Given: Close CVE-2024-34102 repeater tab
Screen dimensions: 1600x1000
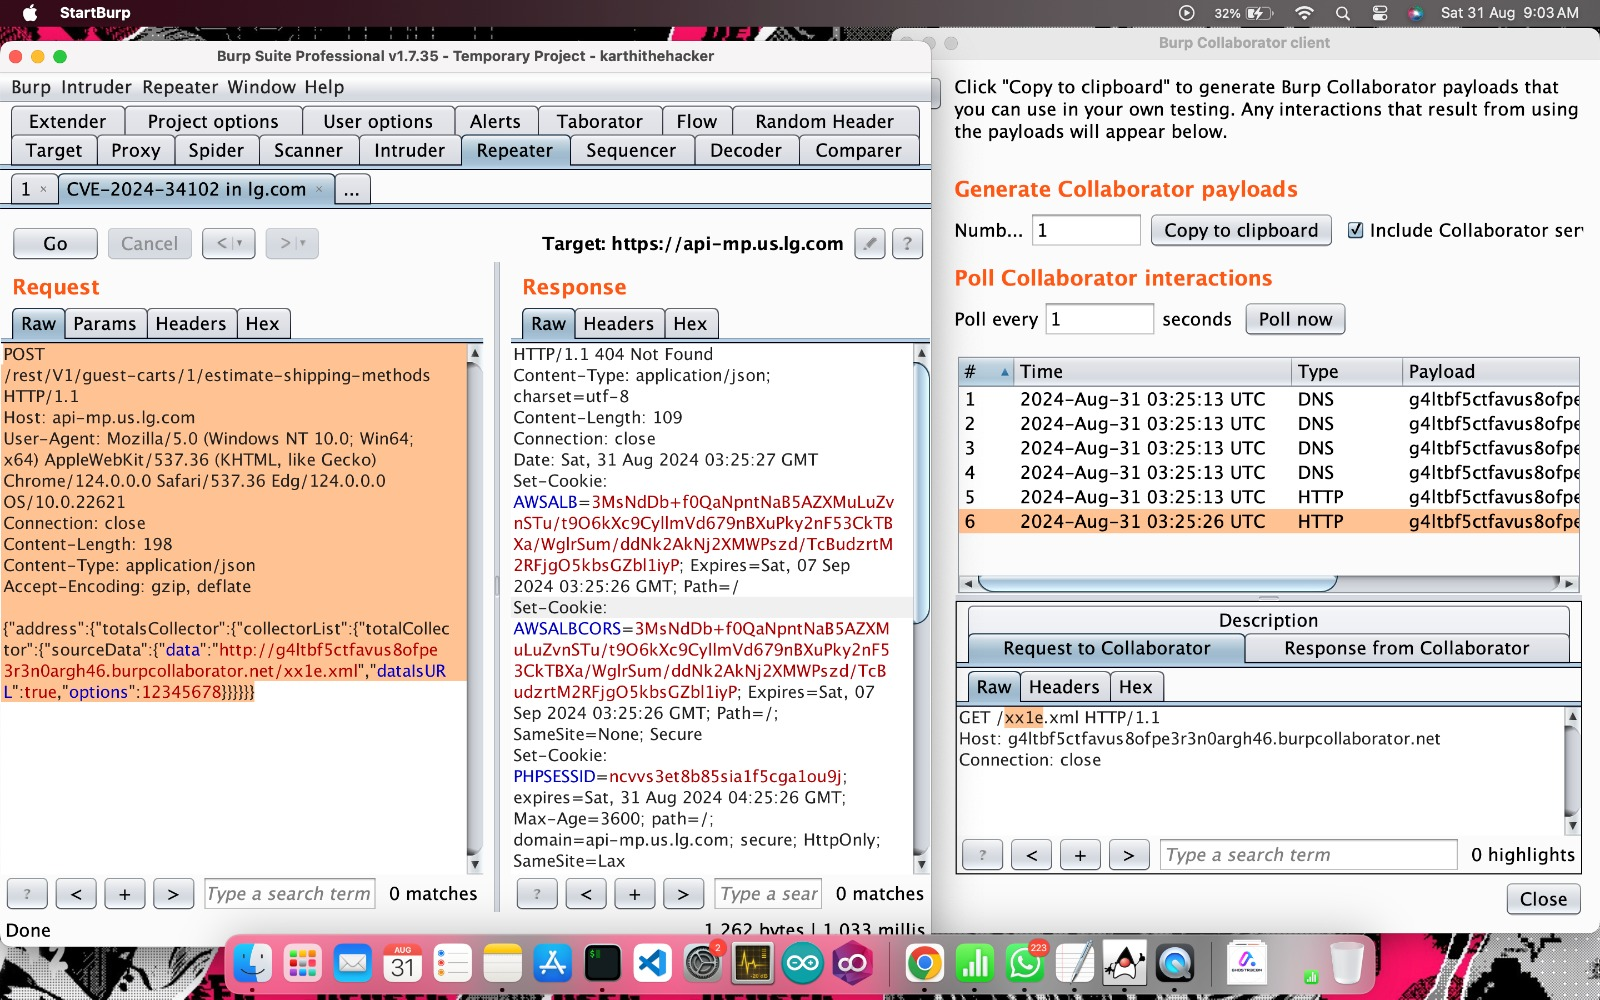Looking at the screenshot, I should 319,189.
